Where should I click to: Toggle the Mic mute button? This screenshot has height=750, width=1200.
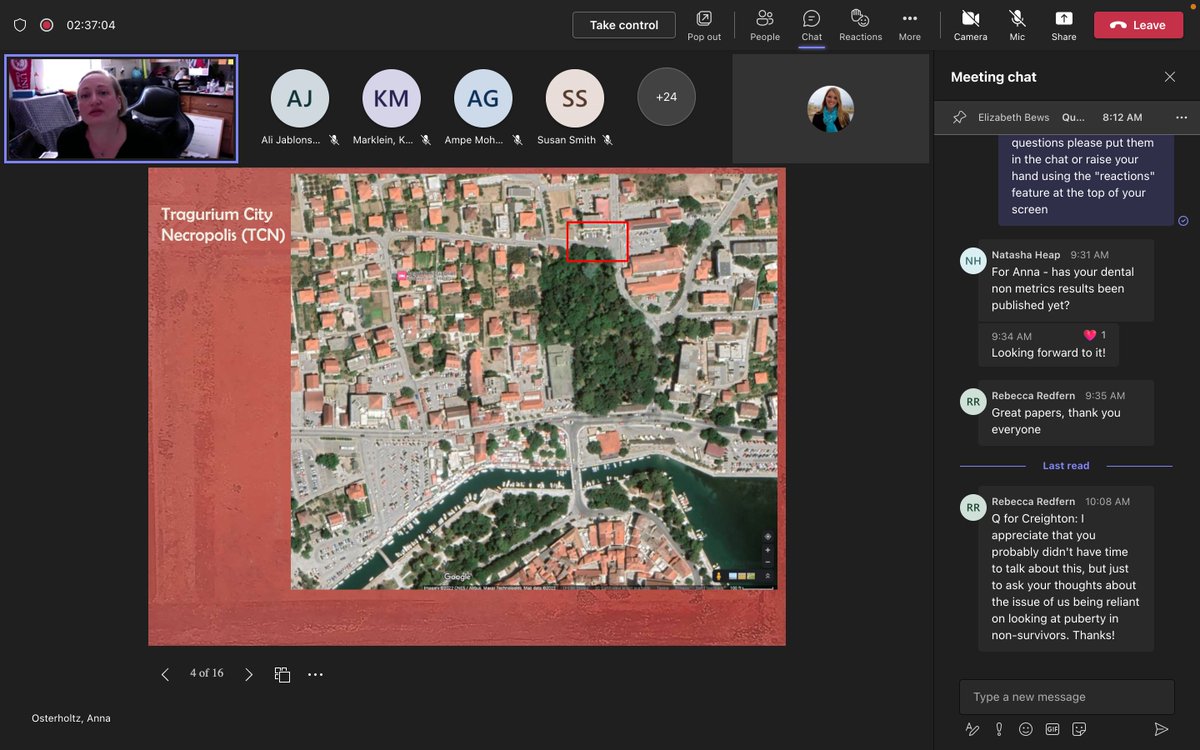1017,19
